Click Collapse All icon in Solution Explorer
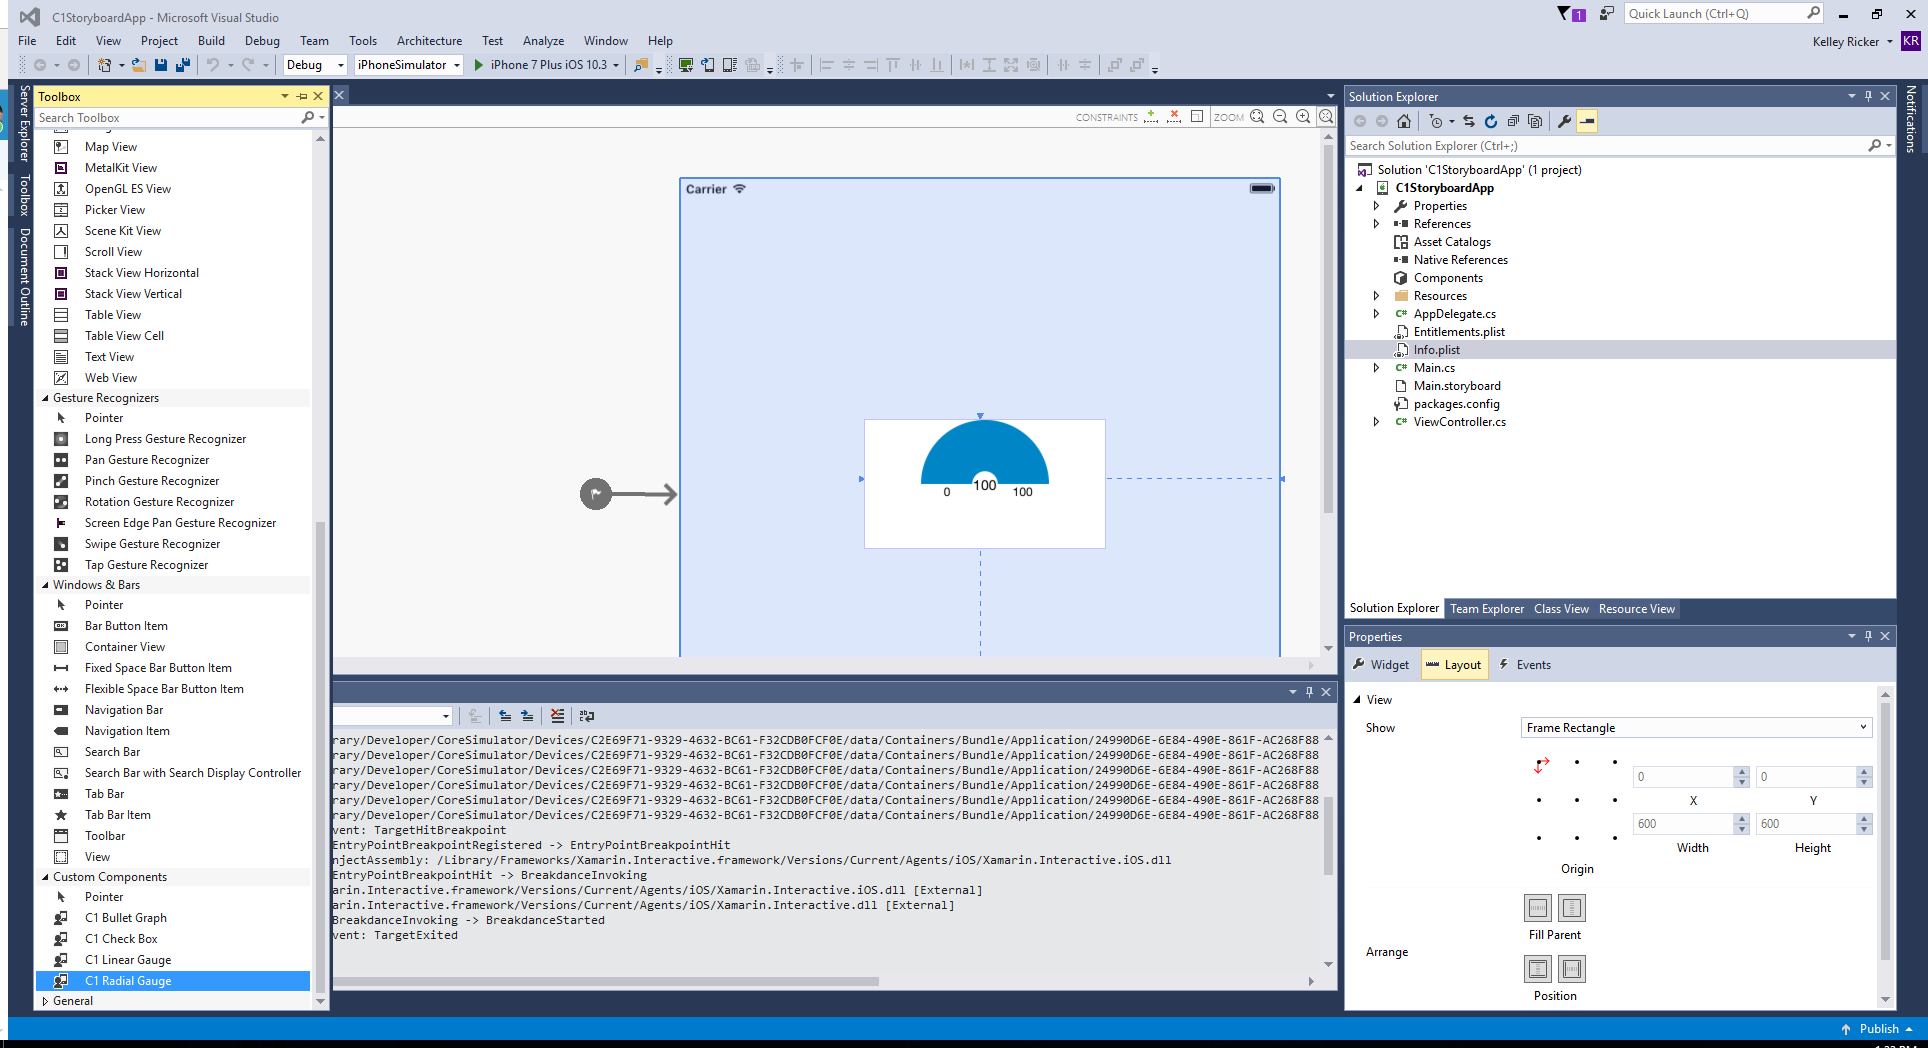Viewport: 1928px width, 1048px height. coord(1513,121)
